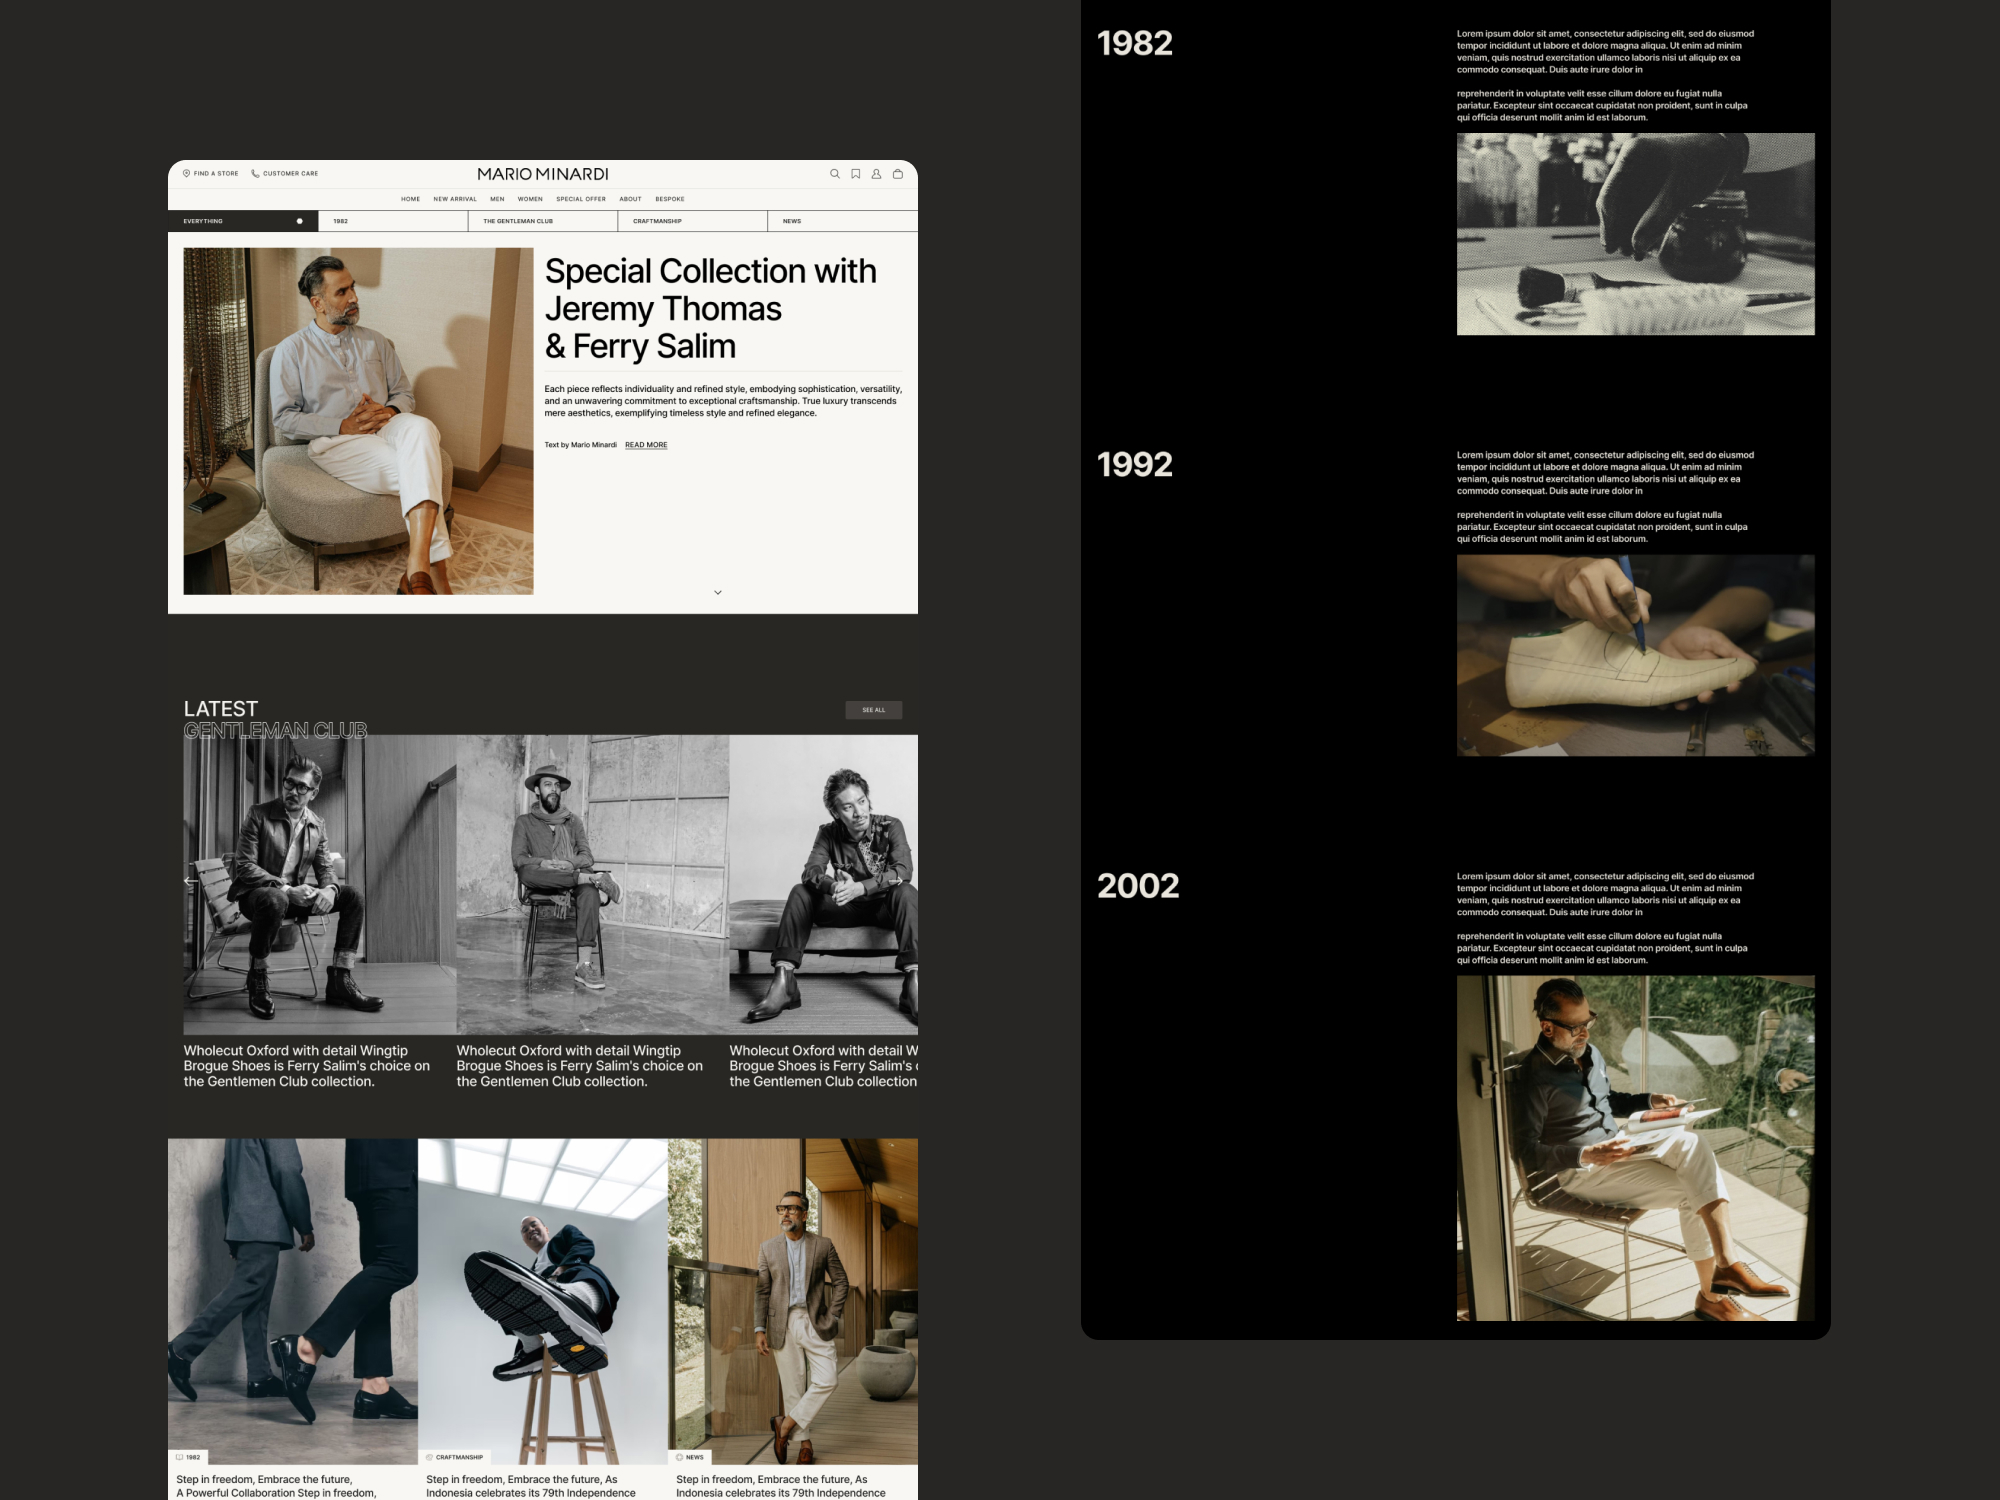Open article photo of man in tan blazer
Screen dimensions: 2000x1500
click(793, 1301)
